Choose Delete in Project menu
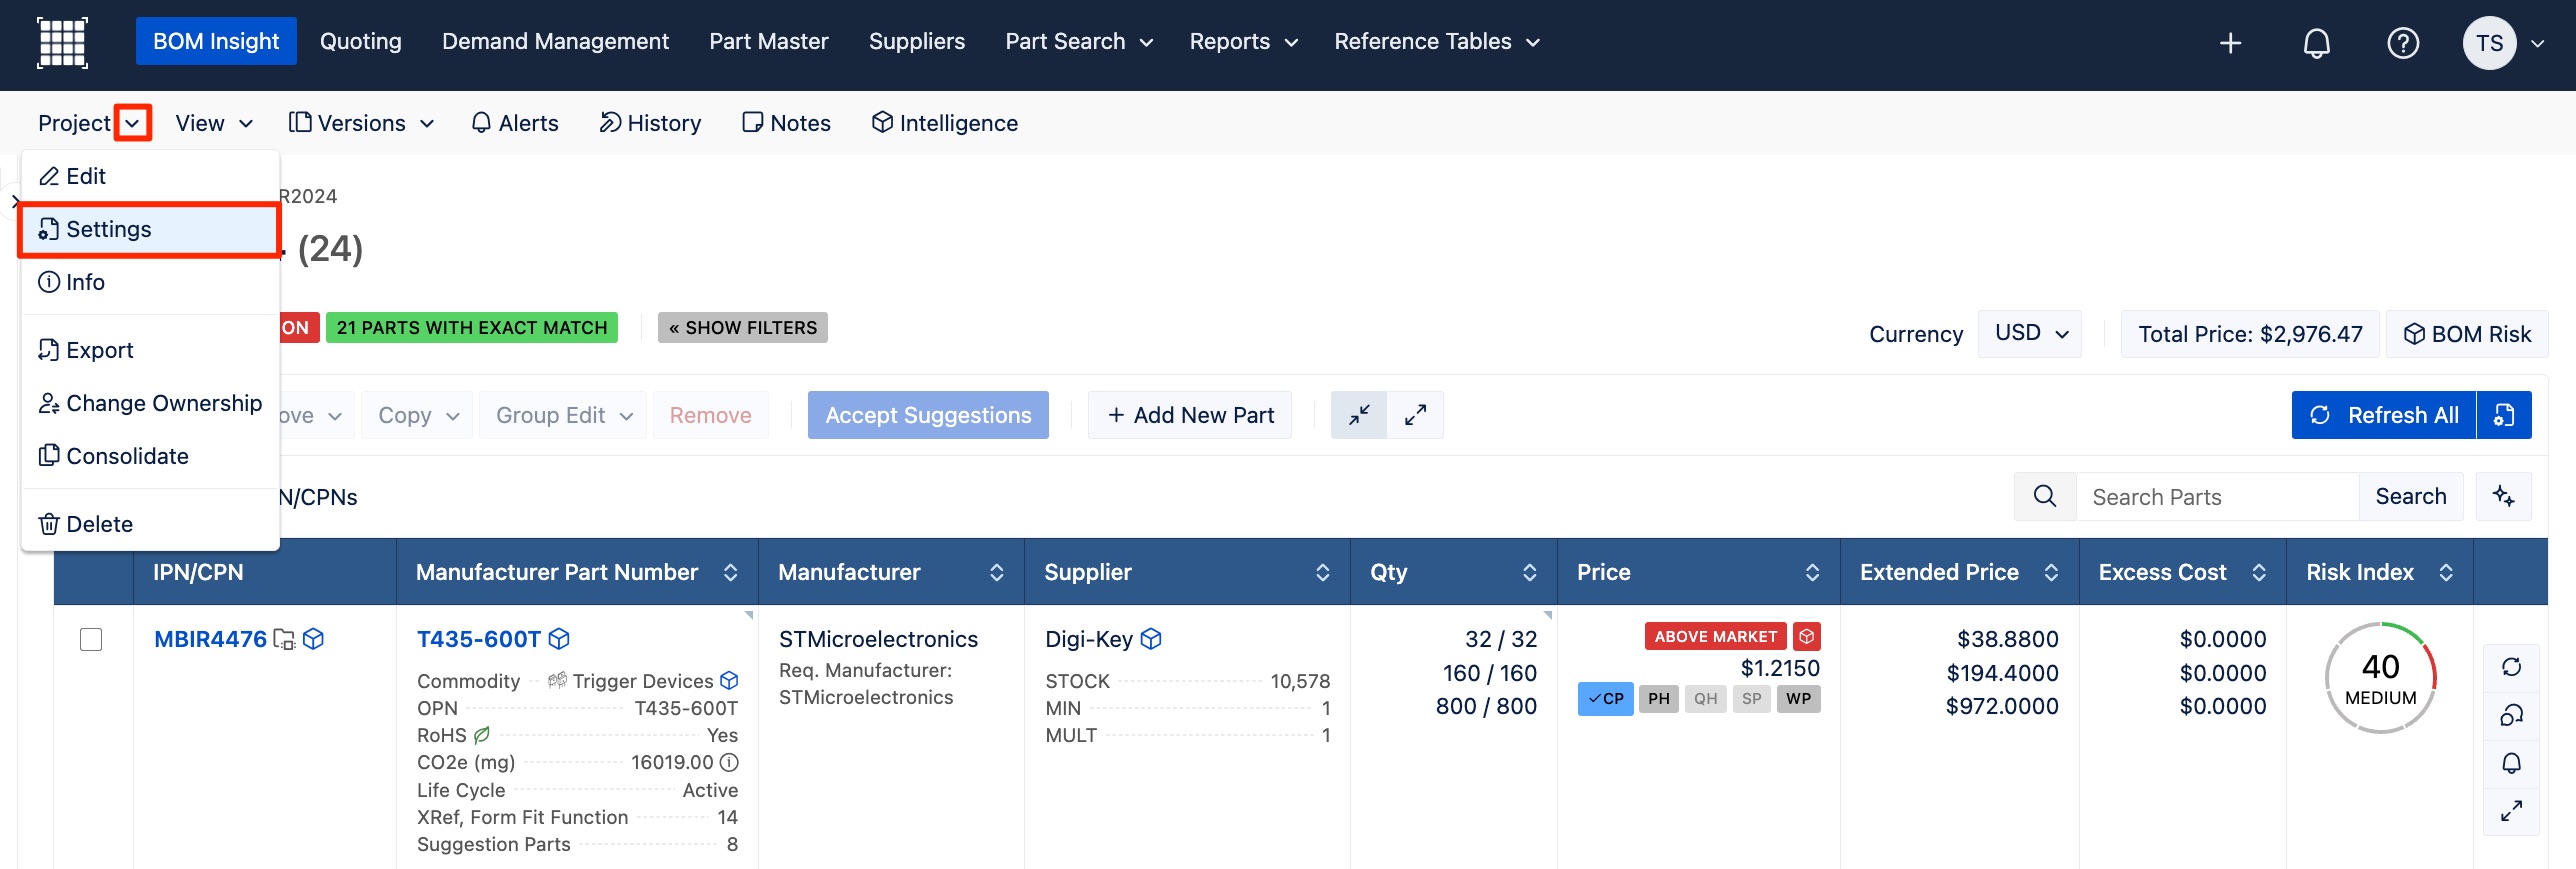Viewport: 2576px width, 869px height. pyautogui.click(x=150, y=524)
